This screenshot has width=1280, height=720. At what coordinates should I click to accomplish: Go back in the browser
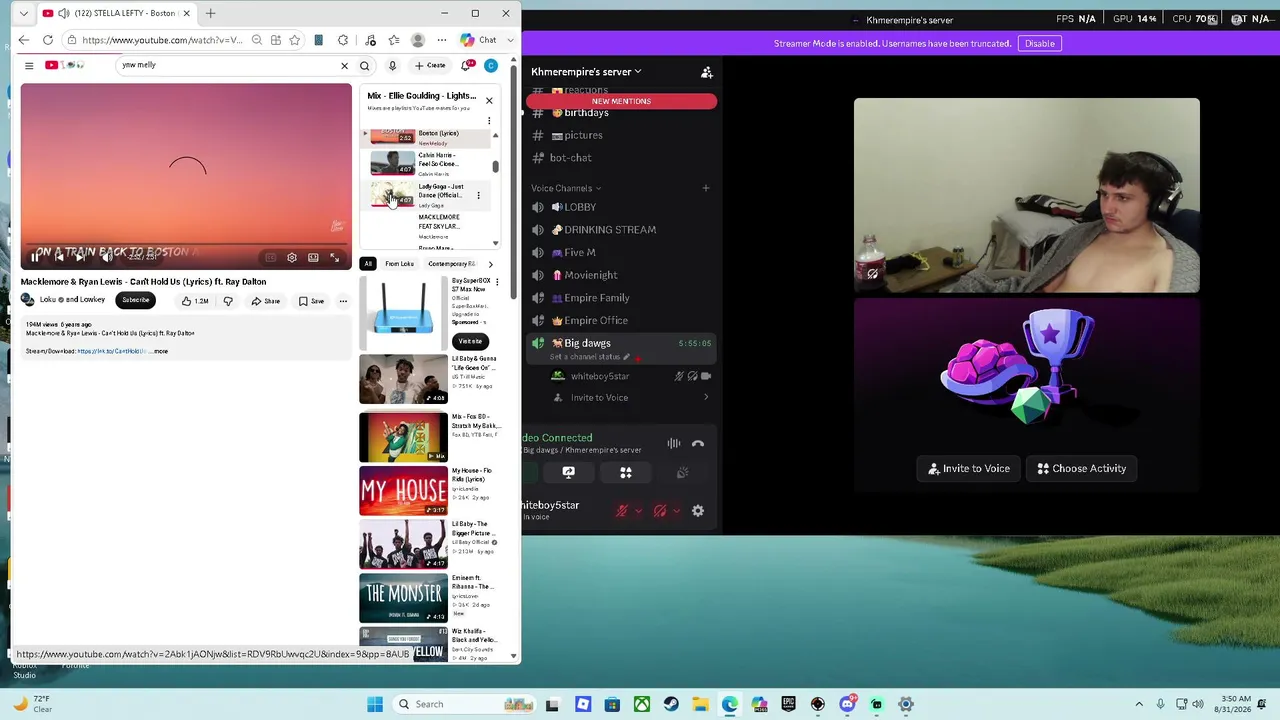(x=24, y=40)
